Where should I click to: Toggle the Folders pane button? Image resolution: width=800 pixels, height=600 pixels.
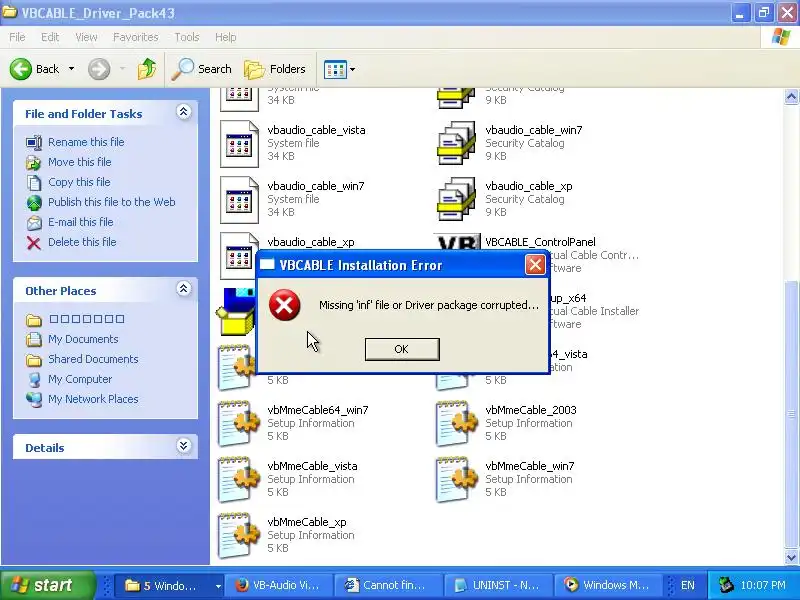coord(275,69)
